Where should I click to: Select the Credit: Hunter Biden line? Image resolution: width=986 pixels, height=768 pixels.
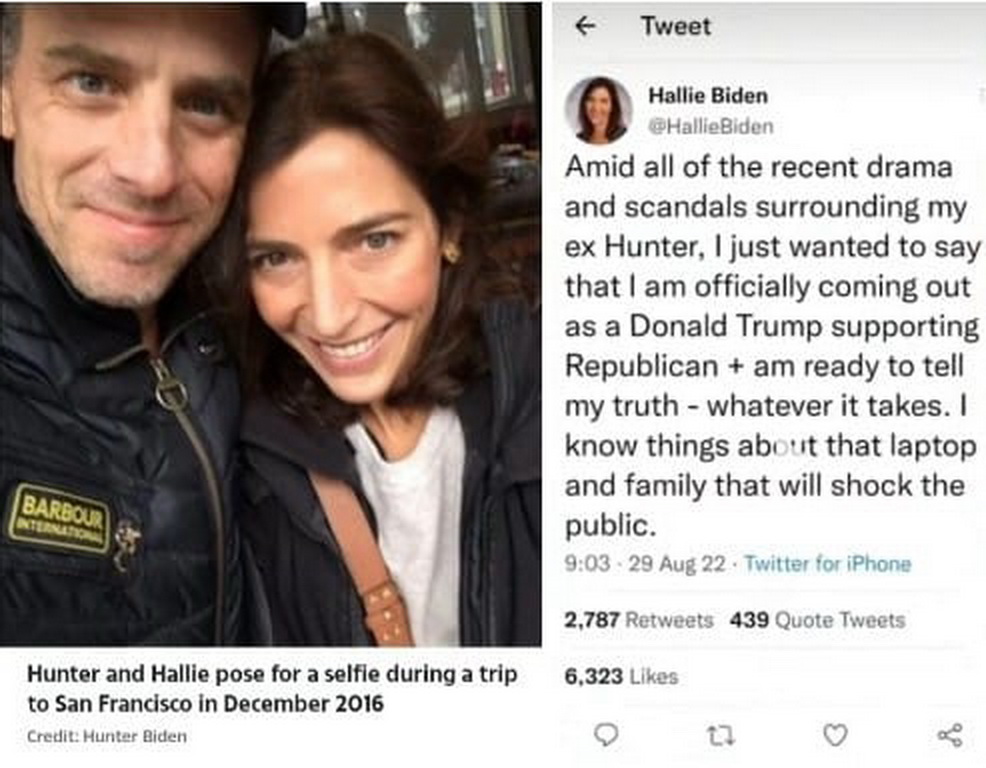[x=106, y=736]
